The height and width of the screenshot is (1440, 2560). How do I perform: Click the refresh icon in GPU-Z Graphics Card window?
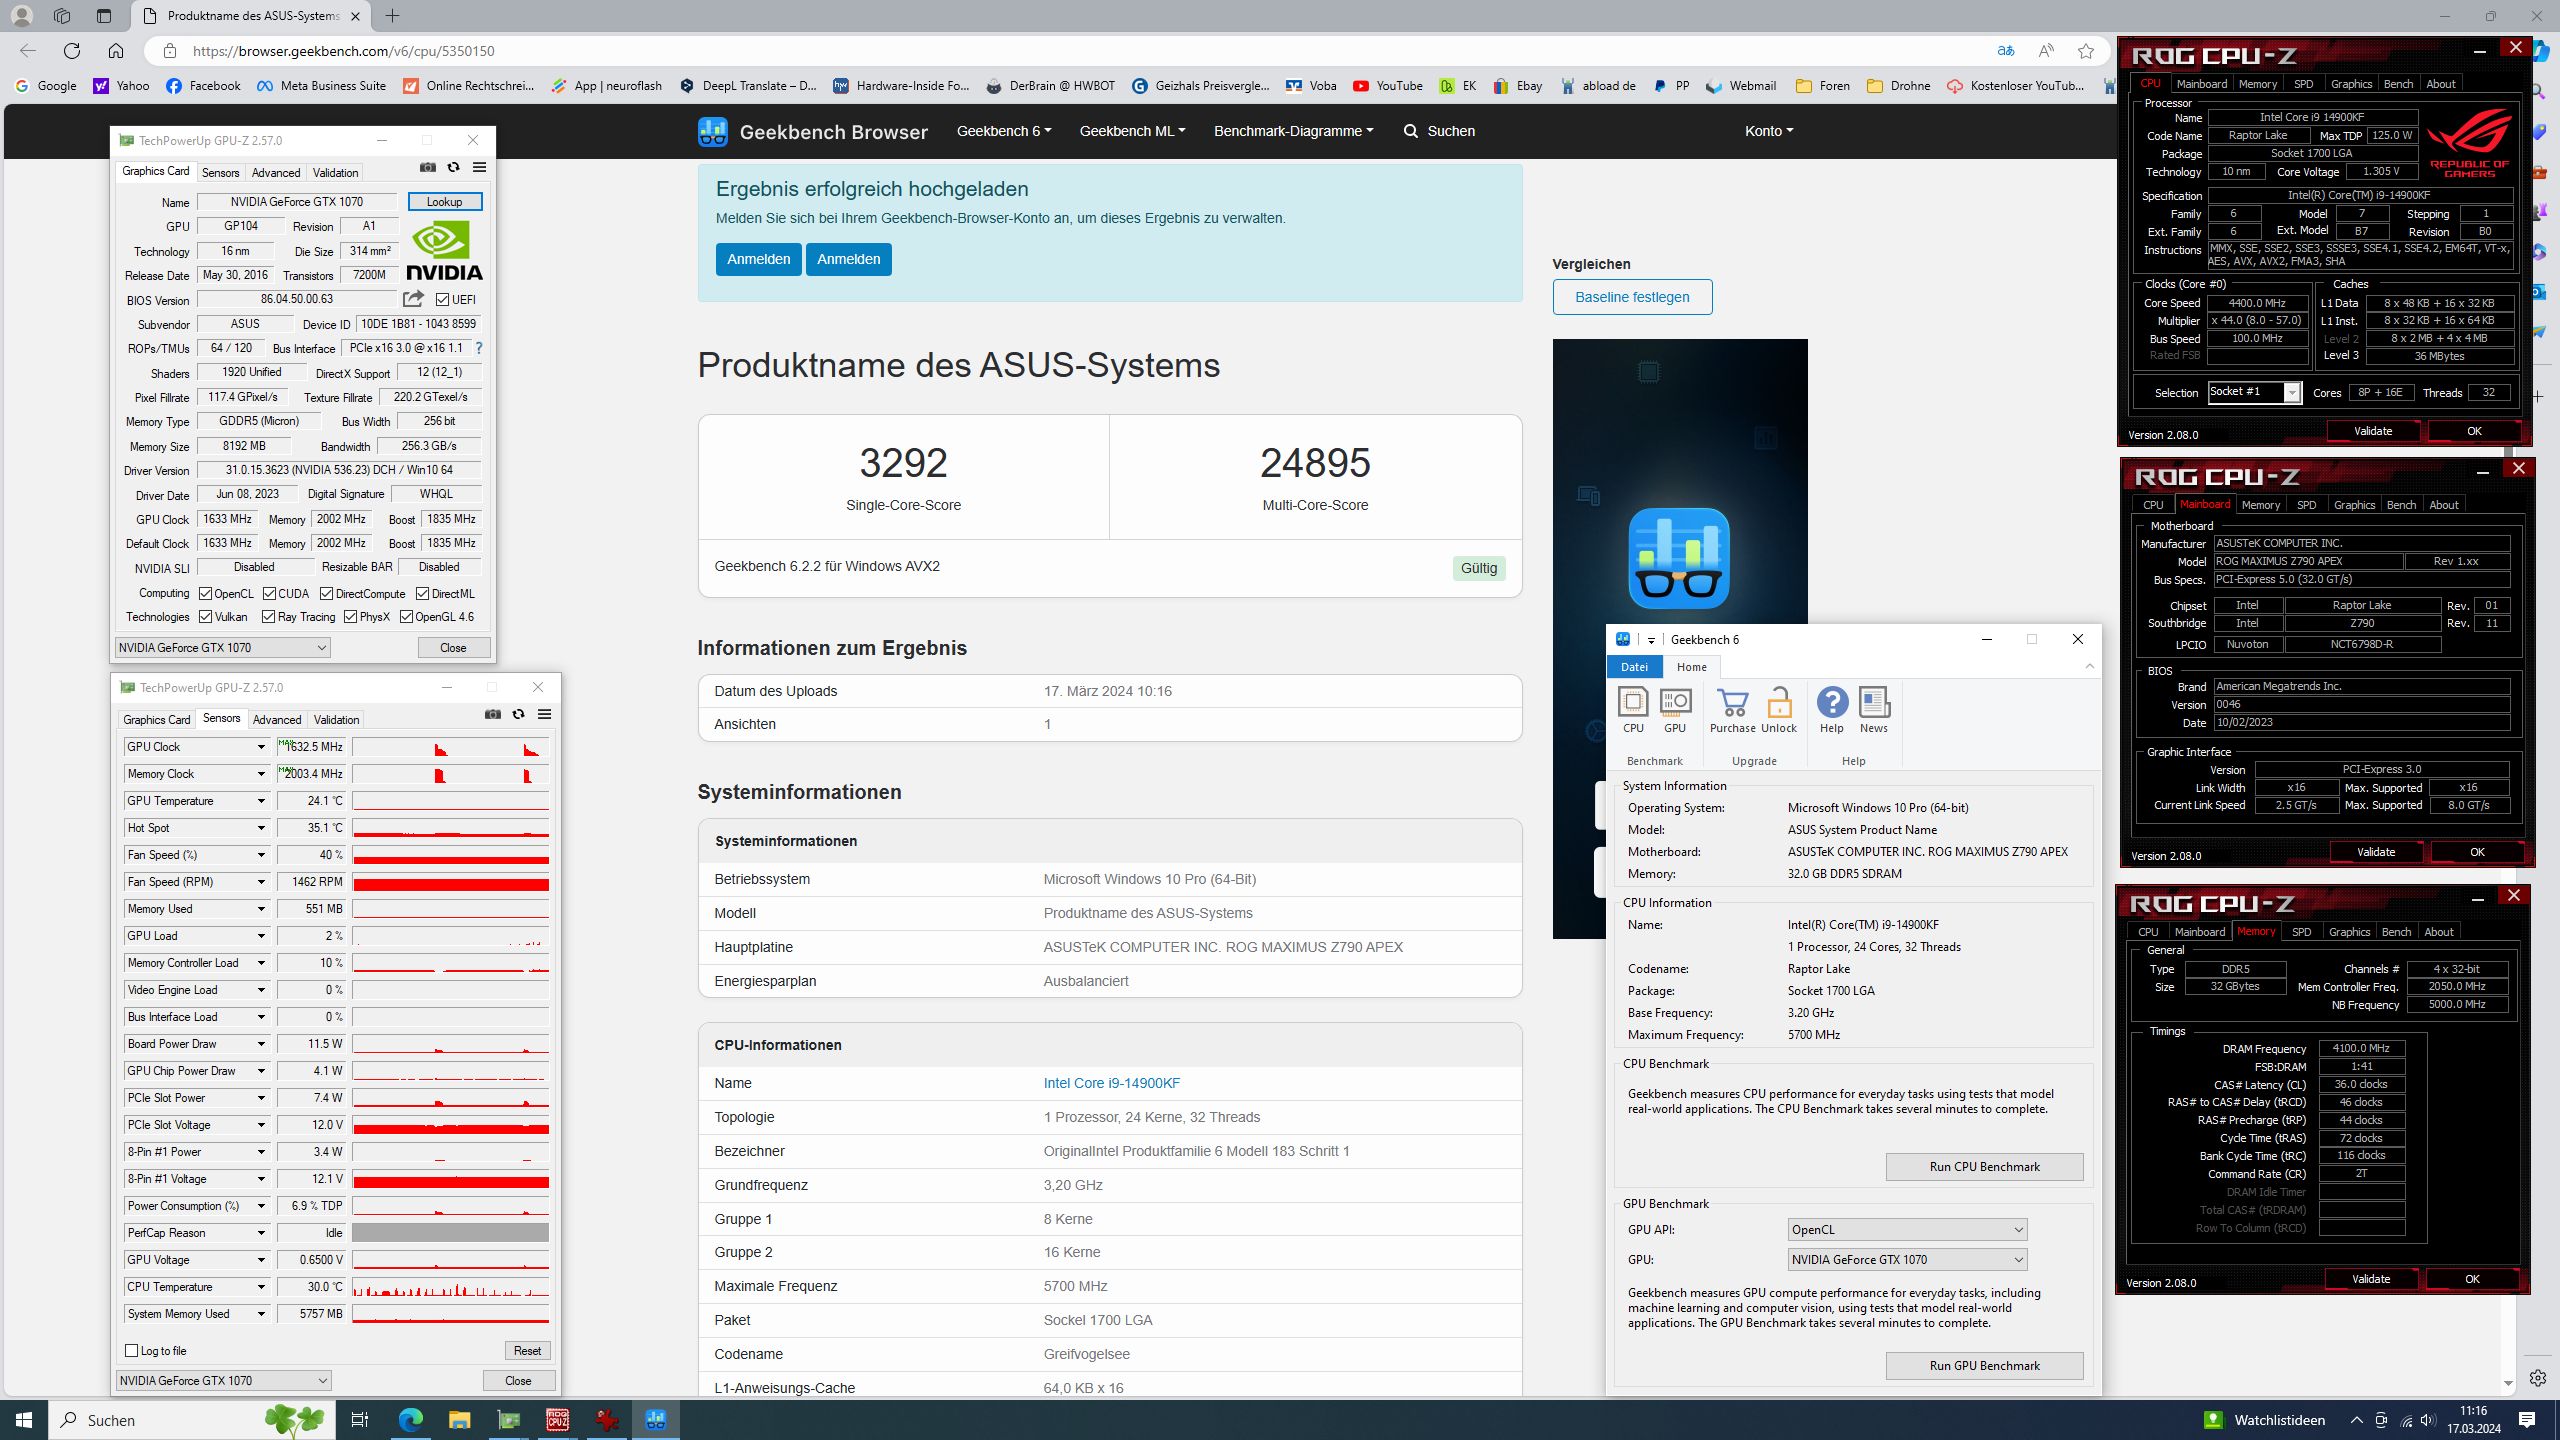point(453,167)
